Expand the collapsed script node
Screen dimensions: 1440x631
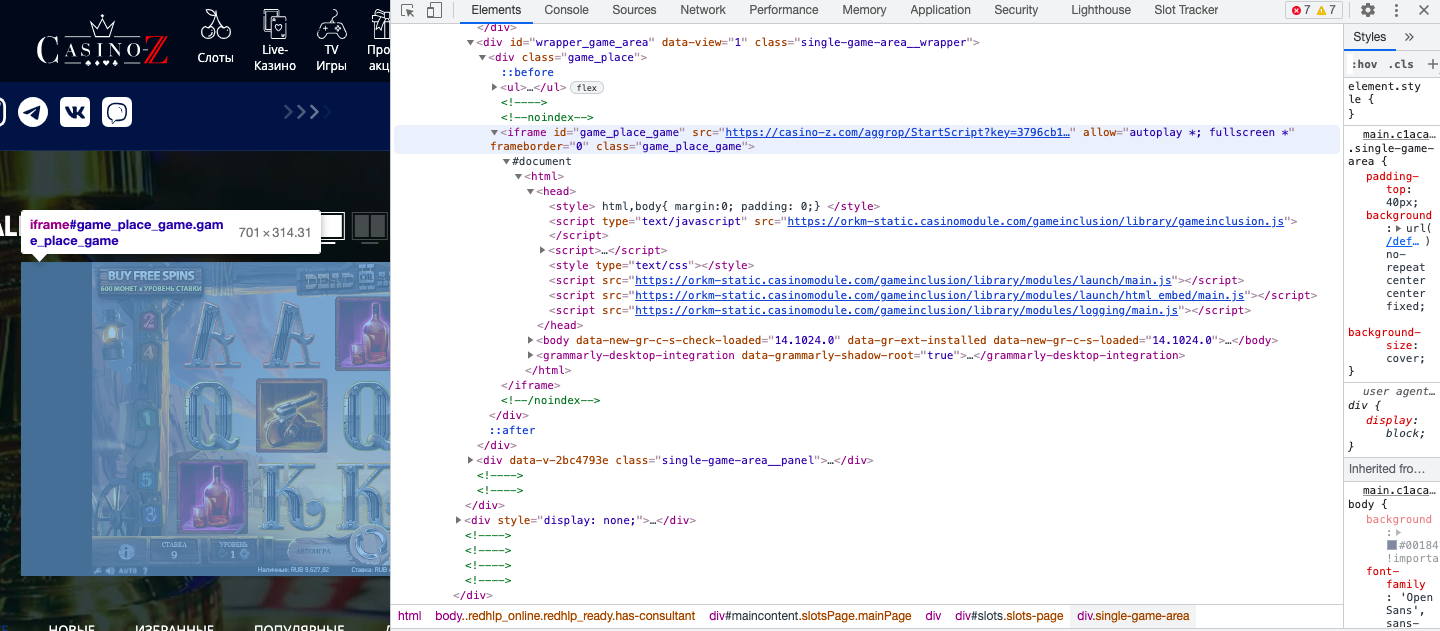542,251
